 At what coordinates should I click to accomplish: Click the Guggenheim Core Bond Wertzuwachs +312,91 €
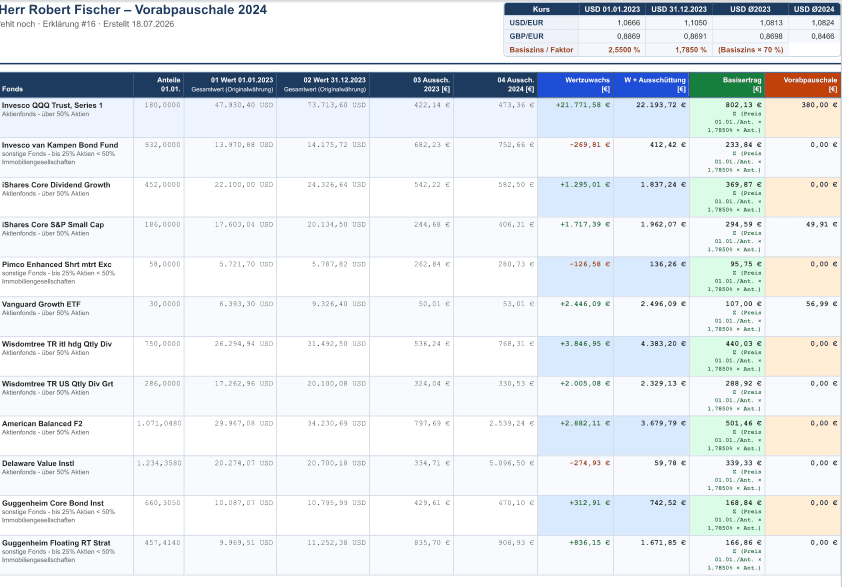590,503
